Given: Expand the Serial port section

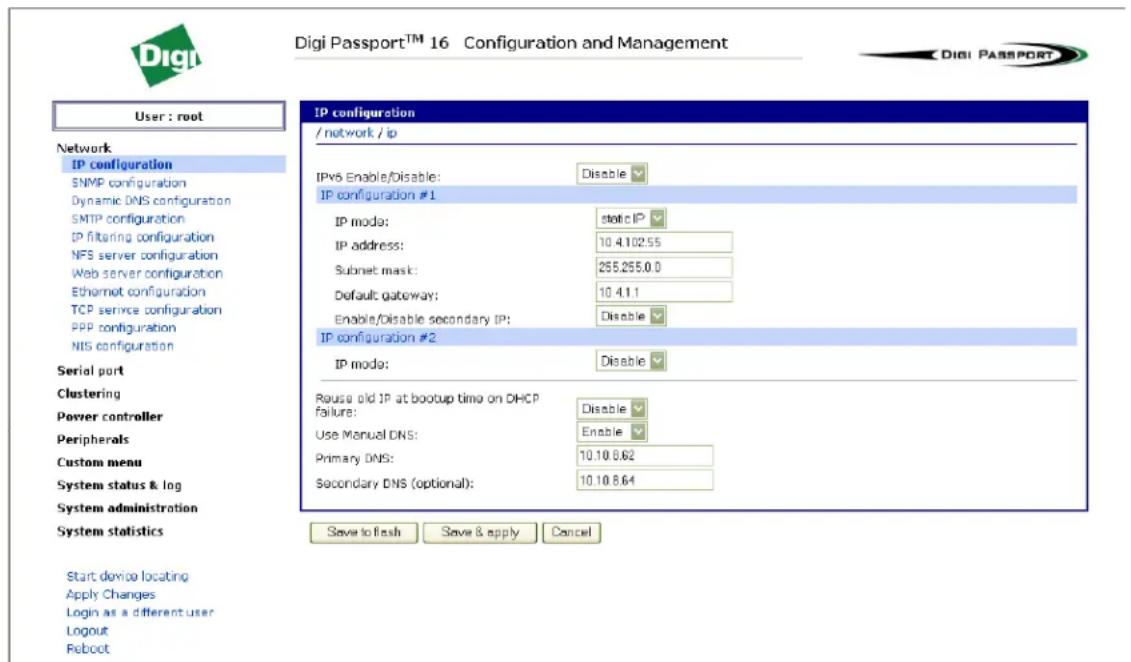Looking at the screenshot, I should pos(90,371).
